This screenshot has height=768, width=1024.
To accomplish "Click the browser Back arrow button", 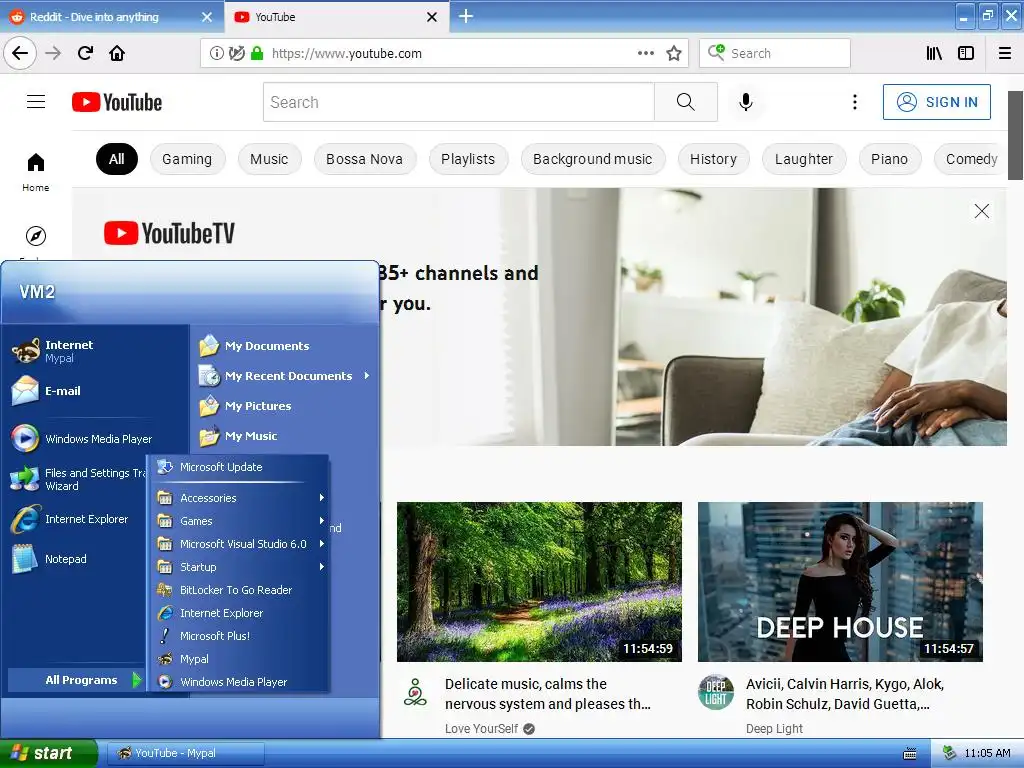I will tap(20, 54).
